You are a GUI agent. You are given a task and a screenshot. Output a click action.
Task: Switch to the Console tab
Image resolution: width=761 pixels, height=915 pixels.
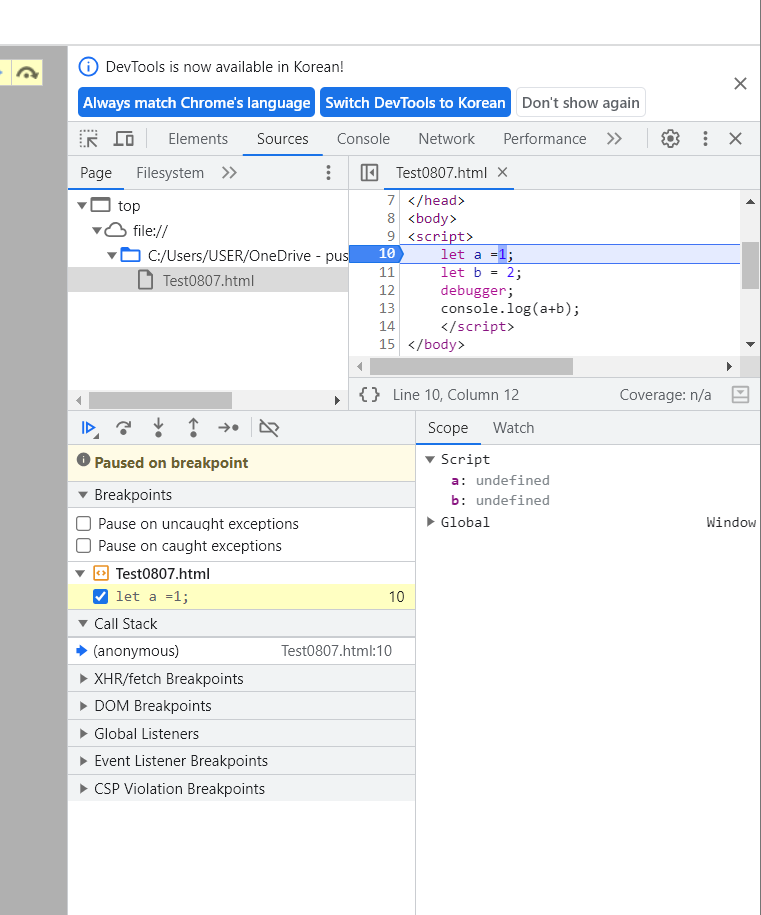[x=363, y=139]
